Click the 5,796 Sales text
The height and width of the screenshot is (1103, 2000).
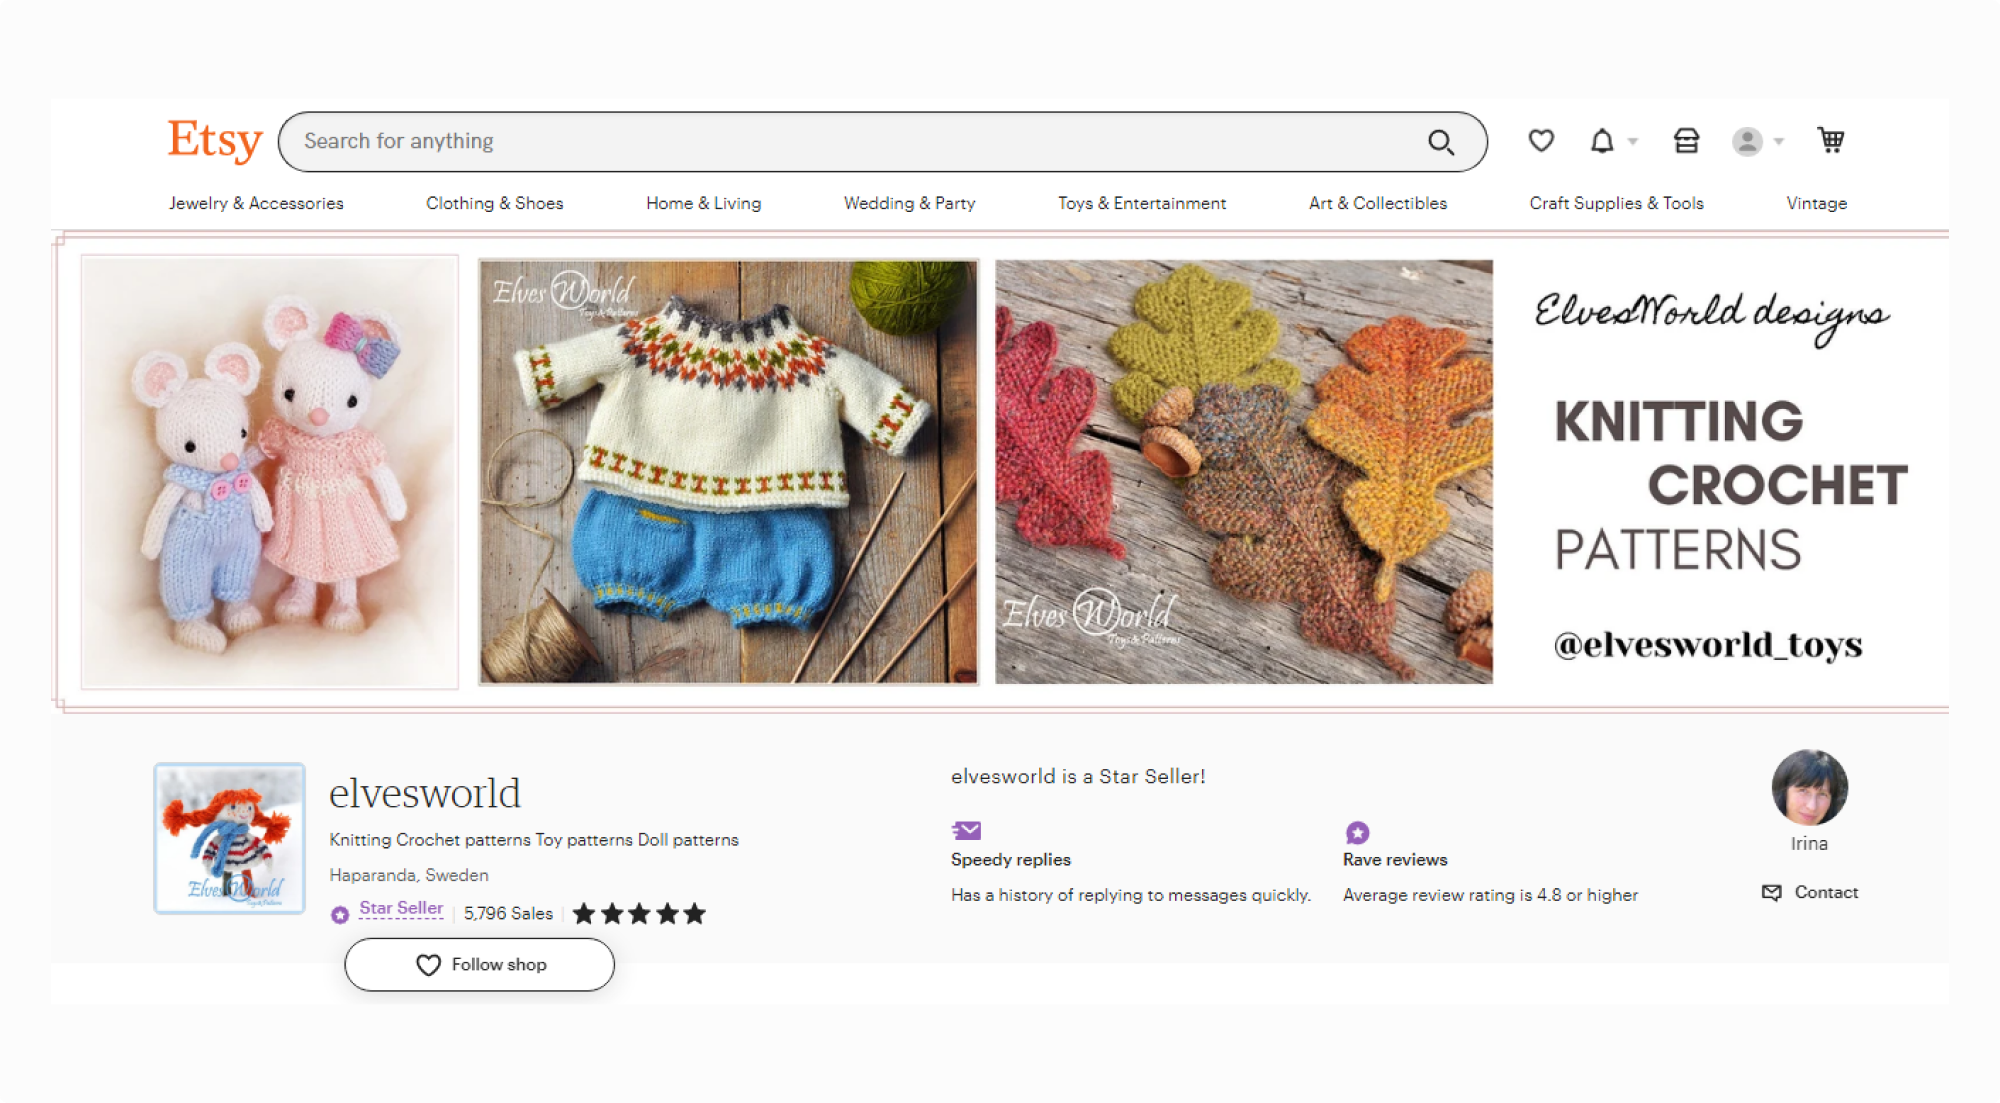tap(508, 913)
